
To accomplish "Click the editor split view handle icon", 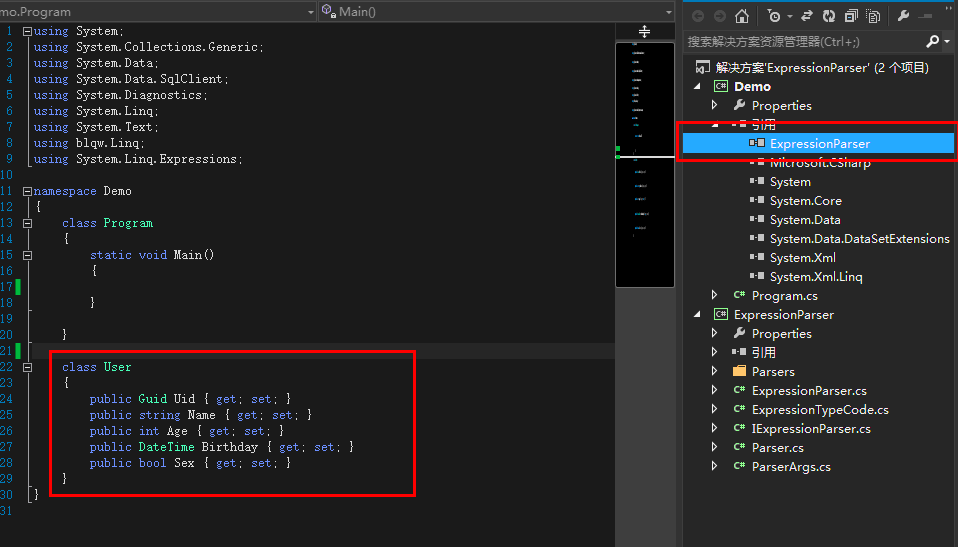I will tap(644, 32).
